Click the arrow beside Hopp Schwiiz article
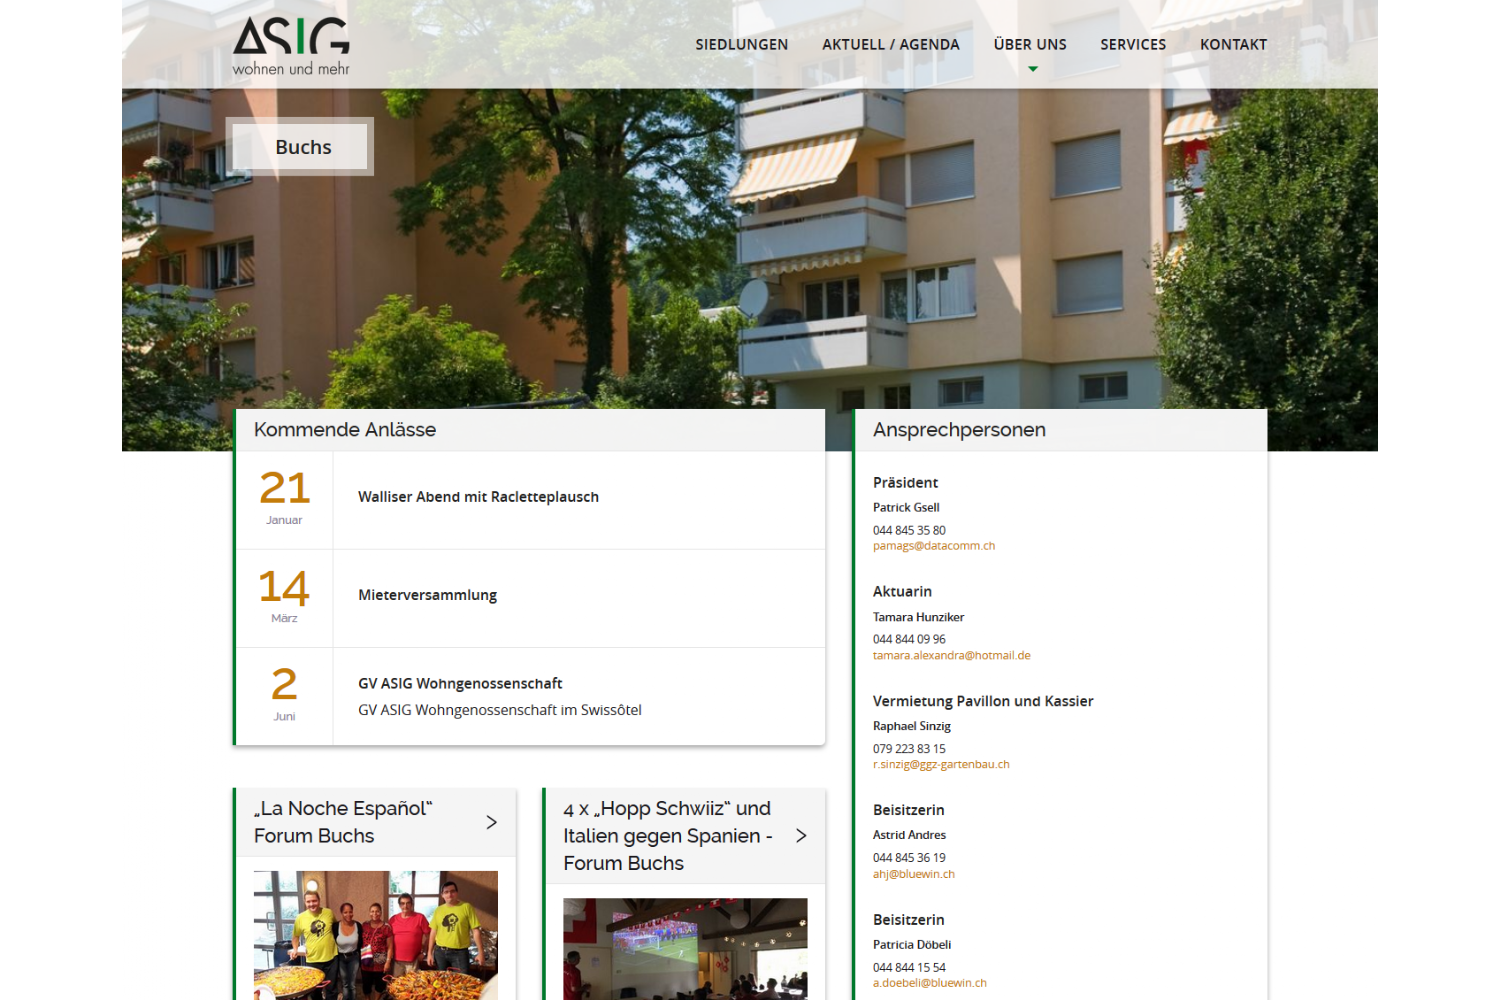The image size is (1500, 1000). click(x=801, y=836)
